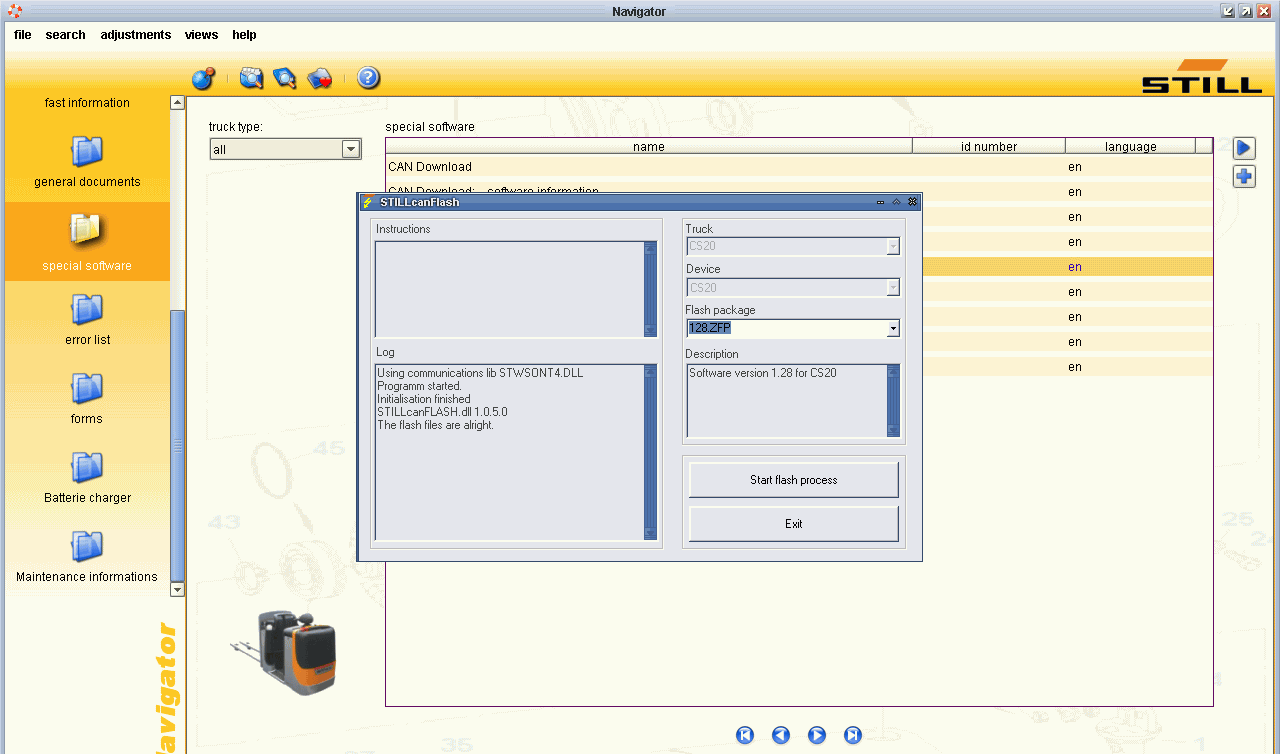Go to the next page arrow
The height and width of the screenshot is (754, 1280).
pos(817,735)
